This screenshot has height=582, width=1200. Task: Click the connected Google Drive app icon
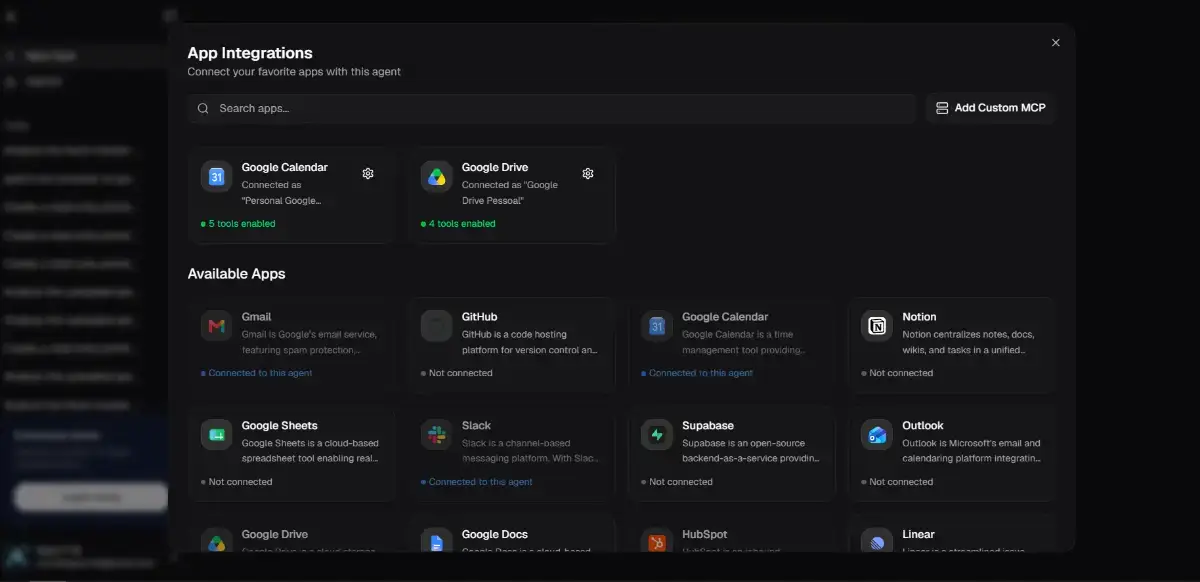tap(437, 177)
